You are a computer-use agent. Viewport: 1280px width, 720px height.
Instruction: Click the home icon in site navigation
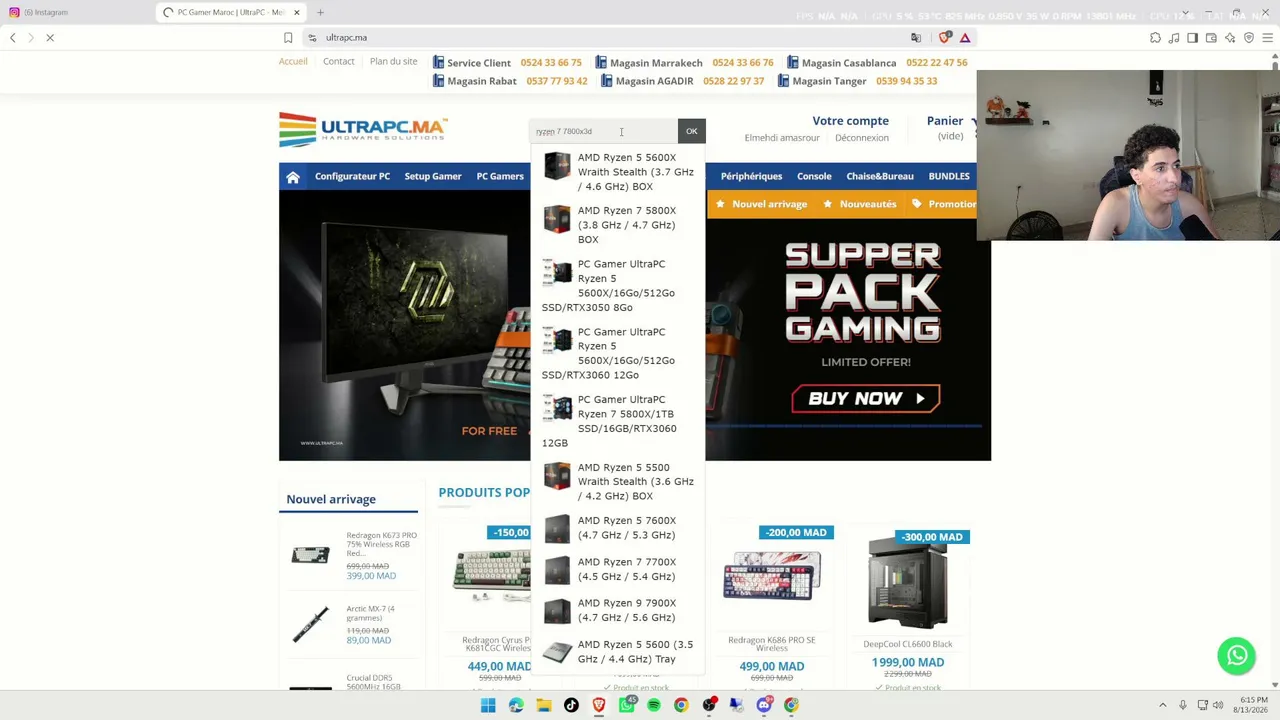pos(293,177)
